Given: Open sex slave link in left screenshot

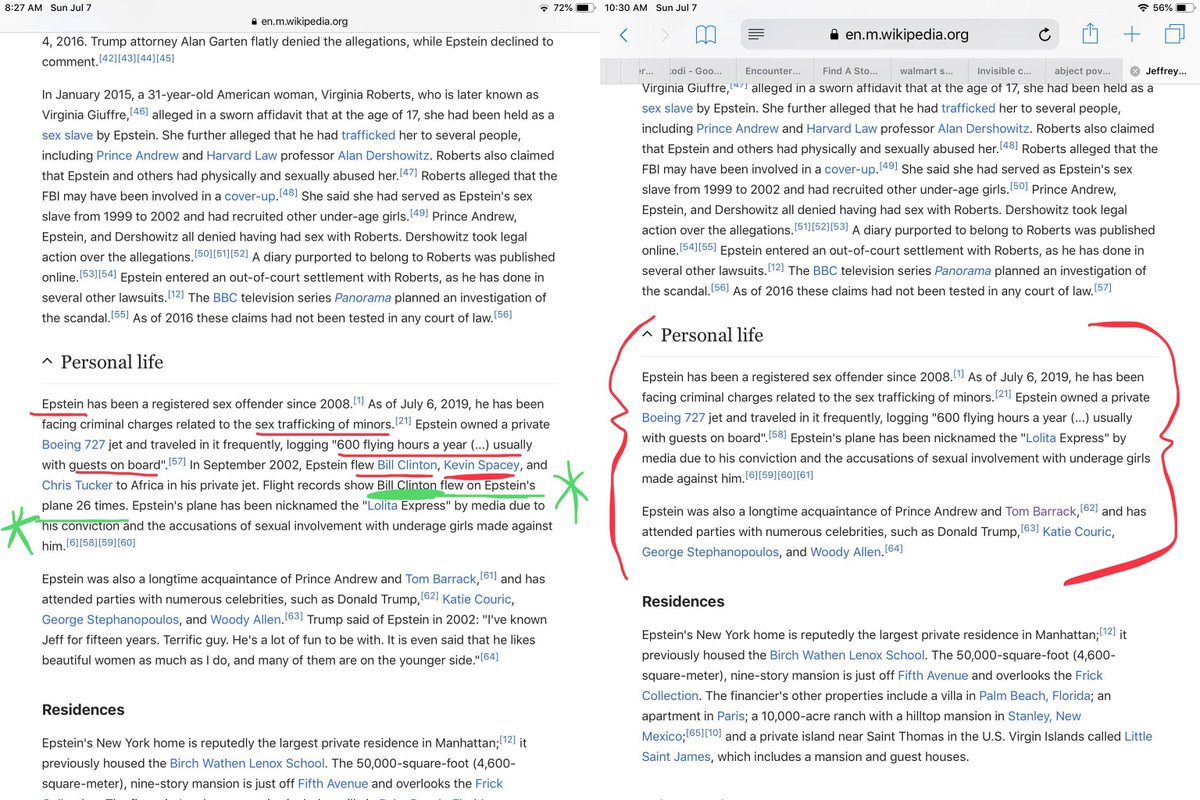Looking at the screenshot, I should (x=67, y=135).
